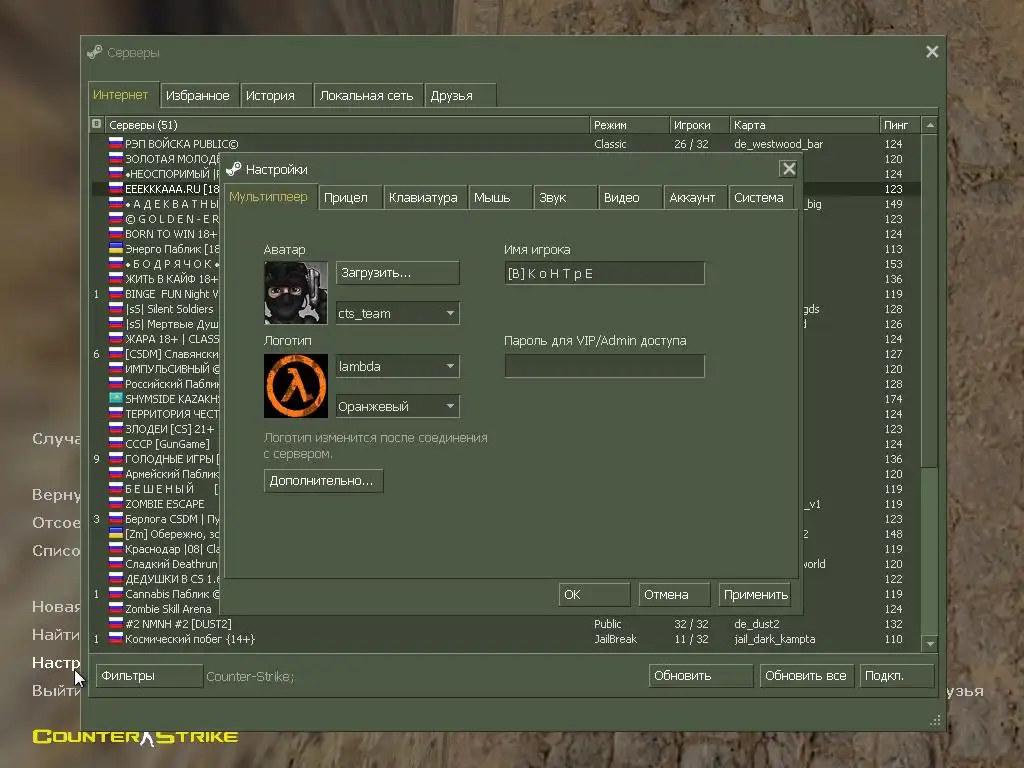Select the ZOMBIE ESCAPE server row
The width and height of the screenshot is (1024, 768).
click(165, 504)
